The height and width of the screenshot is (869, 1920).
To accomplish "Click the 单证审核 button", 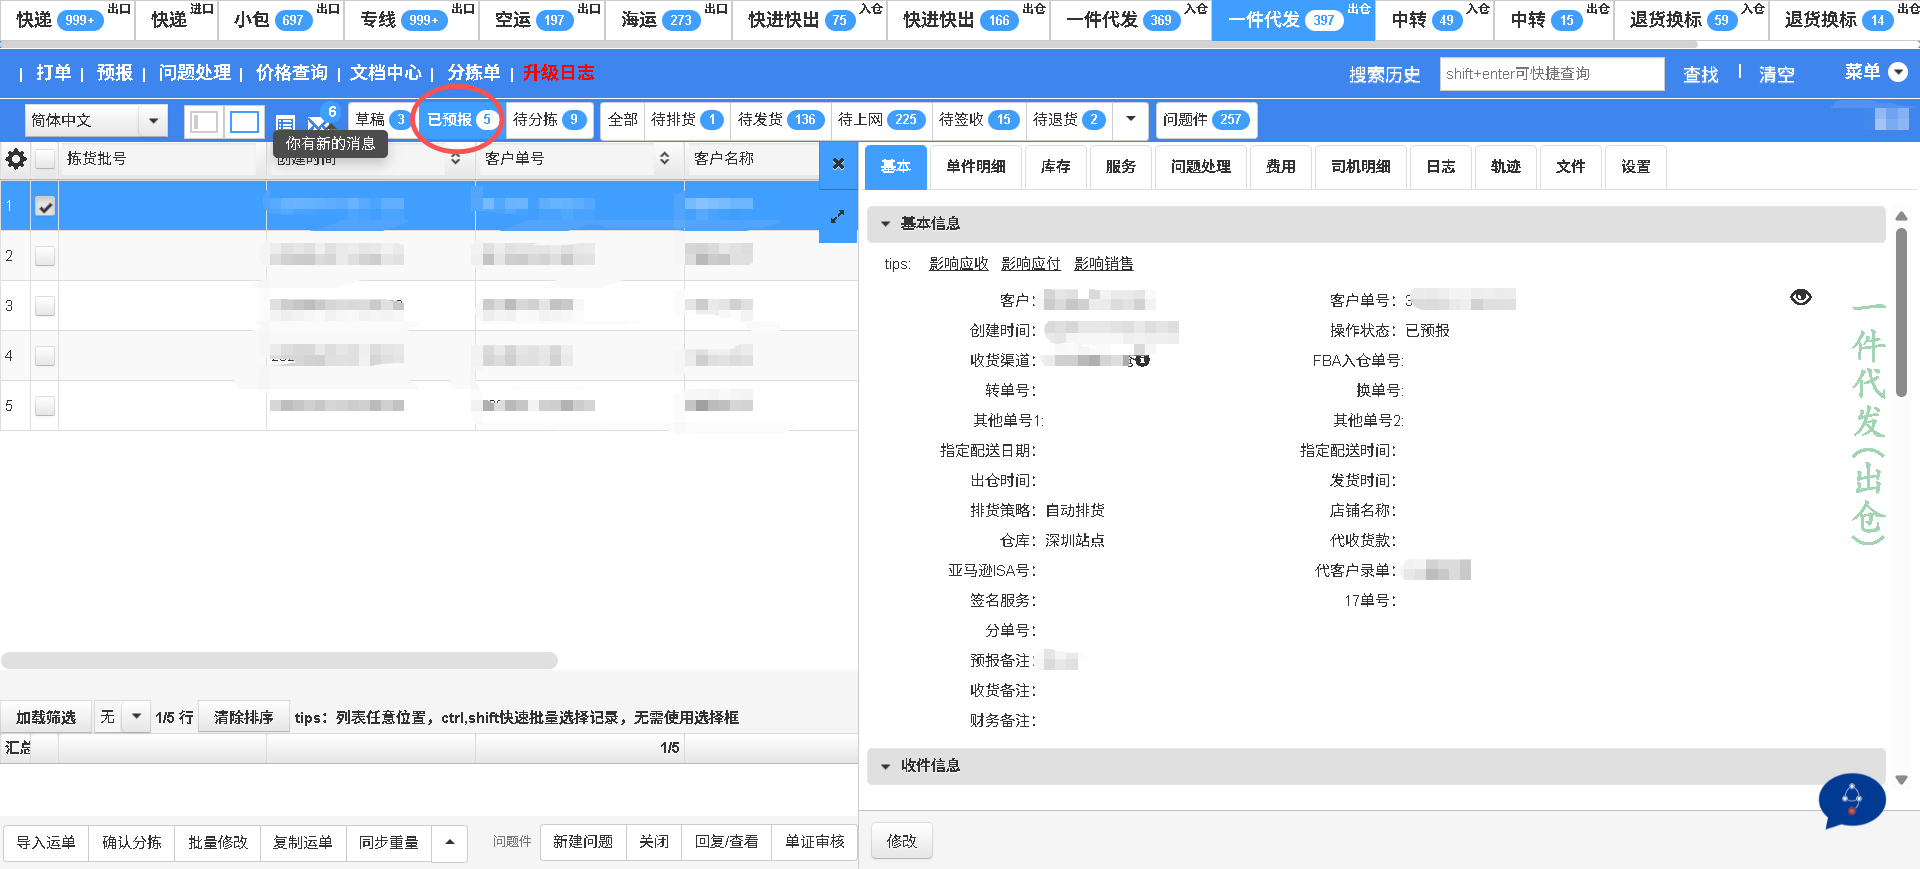I will click(x=815, y=842).
